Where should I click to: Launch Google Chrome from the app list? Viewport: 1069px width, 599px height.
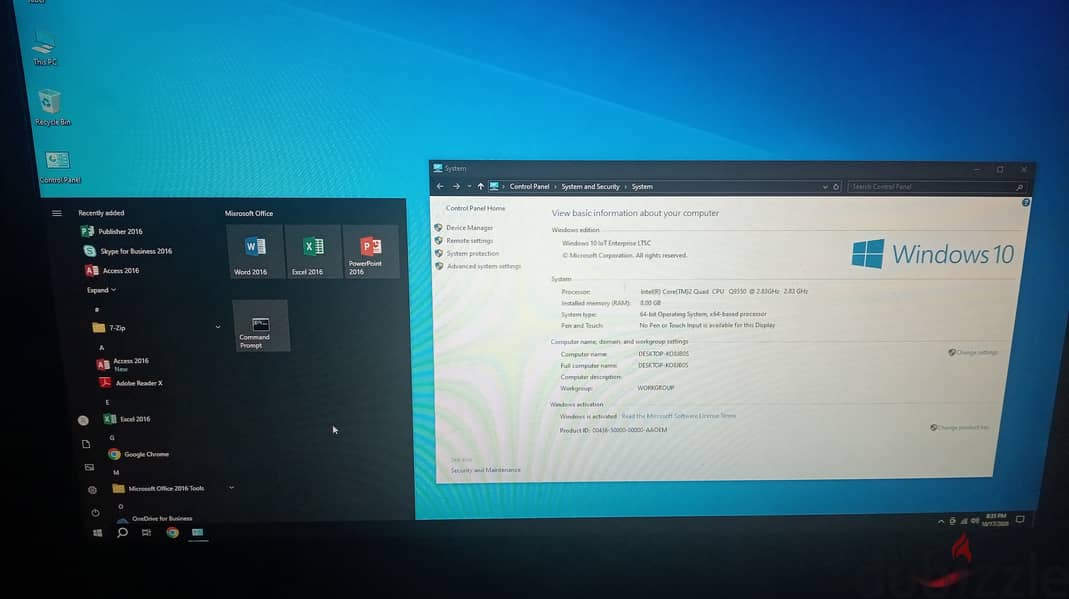coord(138,454)
